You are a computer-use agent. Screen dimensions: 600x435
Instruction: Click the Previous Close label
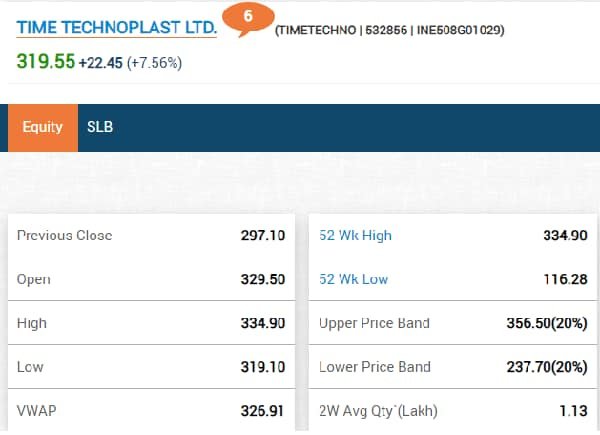pyautogui.click(x=64, y=236)
